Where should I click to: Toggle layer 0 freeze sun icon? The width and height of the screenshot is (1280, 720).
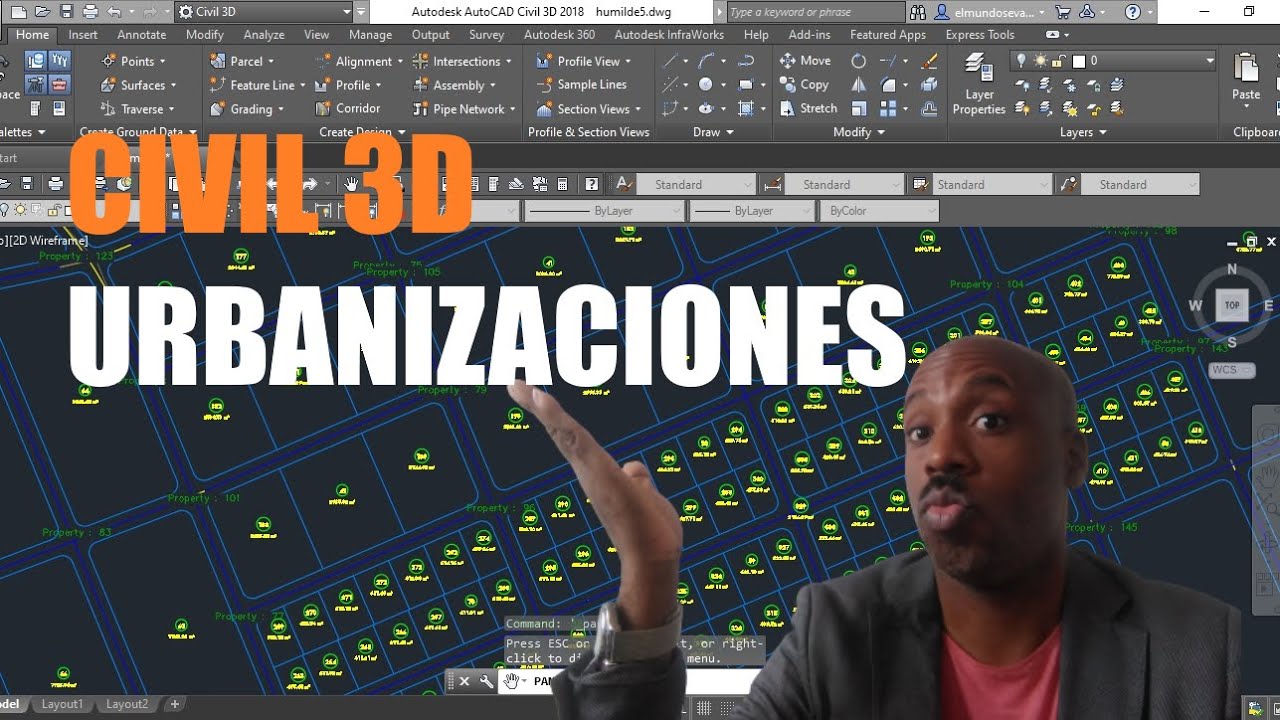click(1040, 61)
